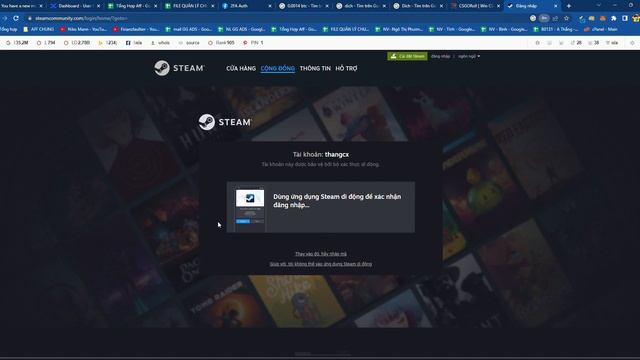
Task: Close the Dashboard - User tab
Action: [98, 6]
